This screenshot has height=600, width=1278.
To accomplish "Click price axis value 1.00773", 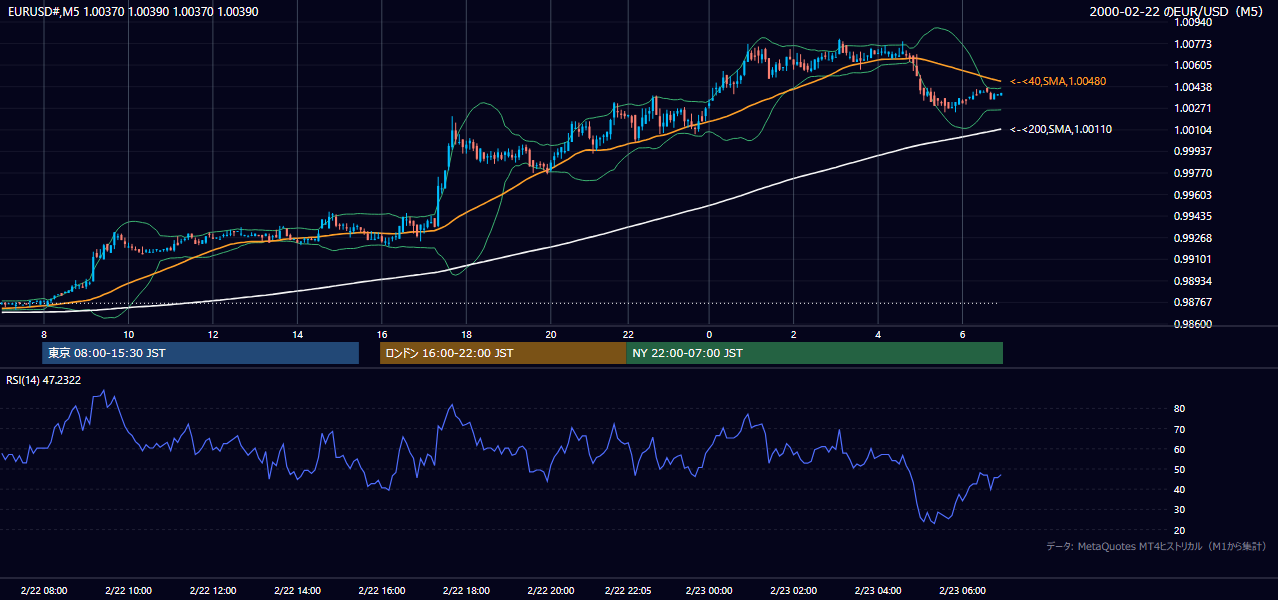I will (x=1193, y=44).
